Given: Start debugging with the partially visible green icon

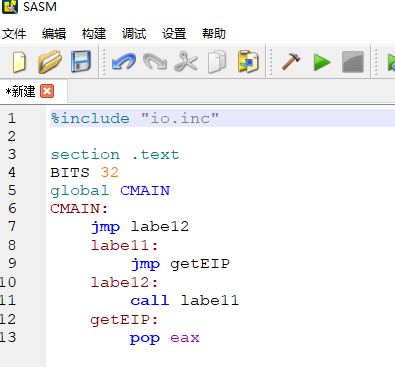Looking at the screenshot, I should tap(391, 62).
